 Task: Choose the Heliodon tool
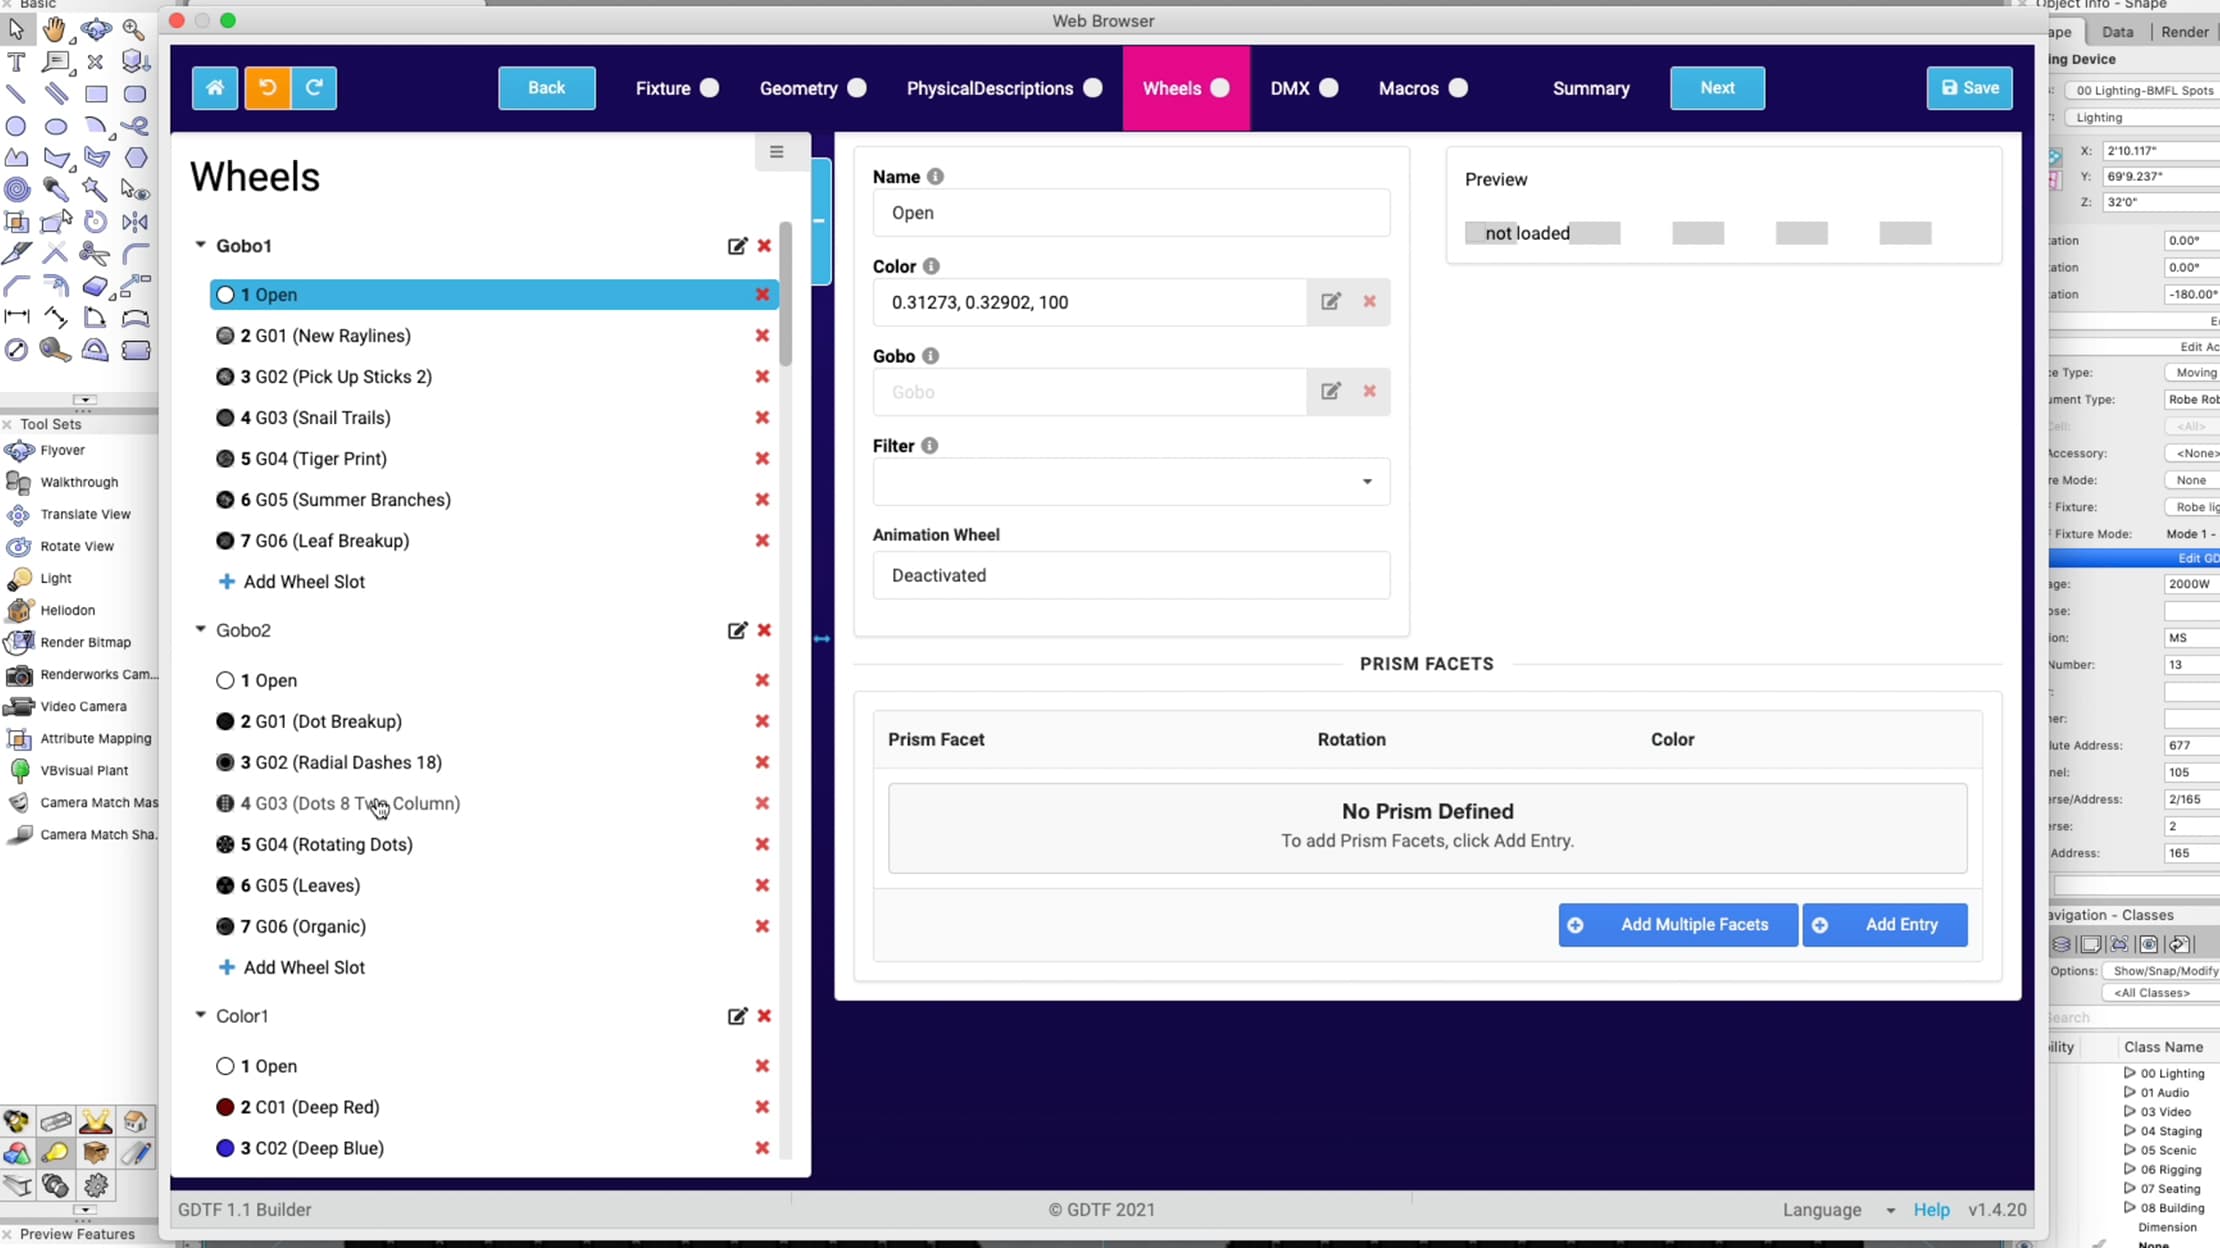(67, 610)
